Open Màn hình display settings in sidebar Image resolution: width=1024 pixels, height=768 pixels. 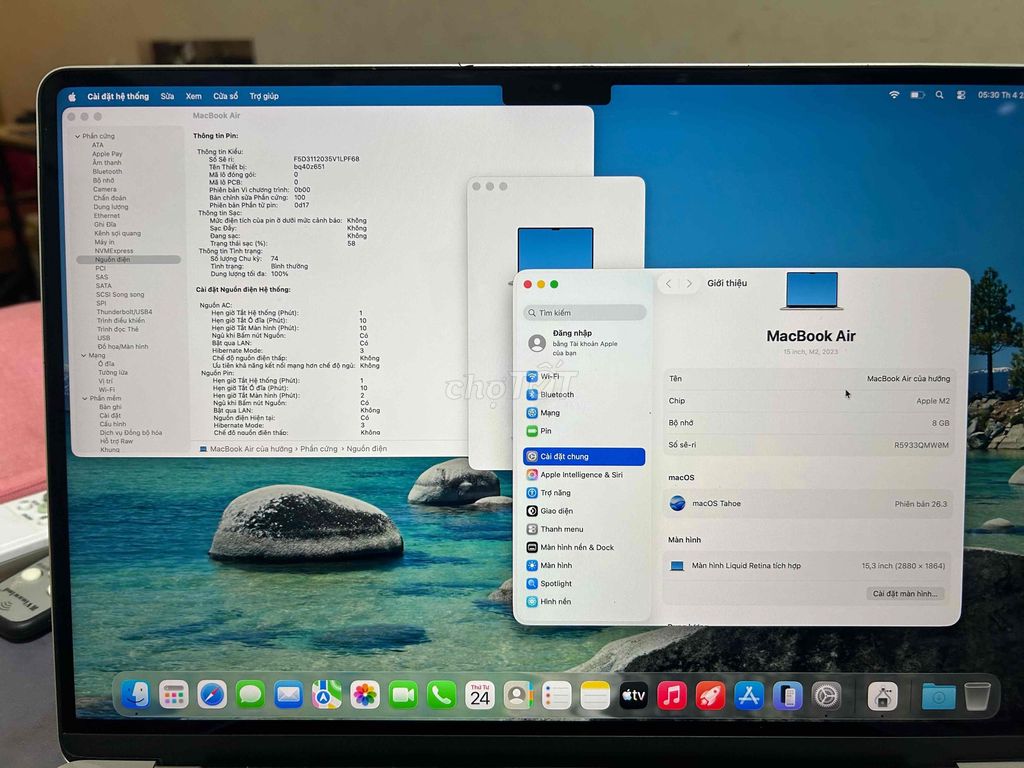point(584,566)
